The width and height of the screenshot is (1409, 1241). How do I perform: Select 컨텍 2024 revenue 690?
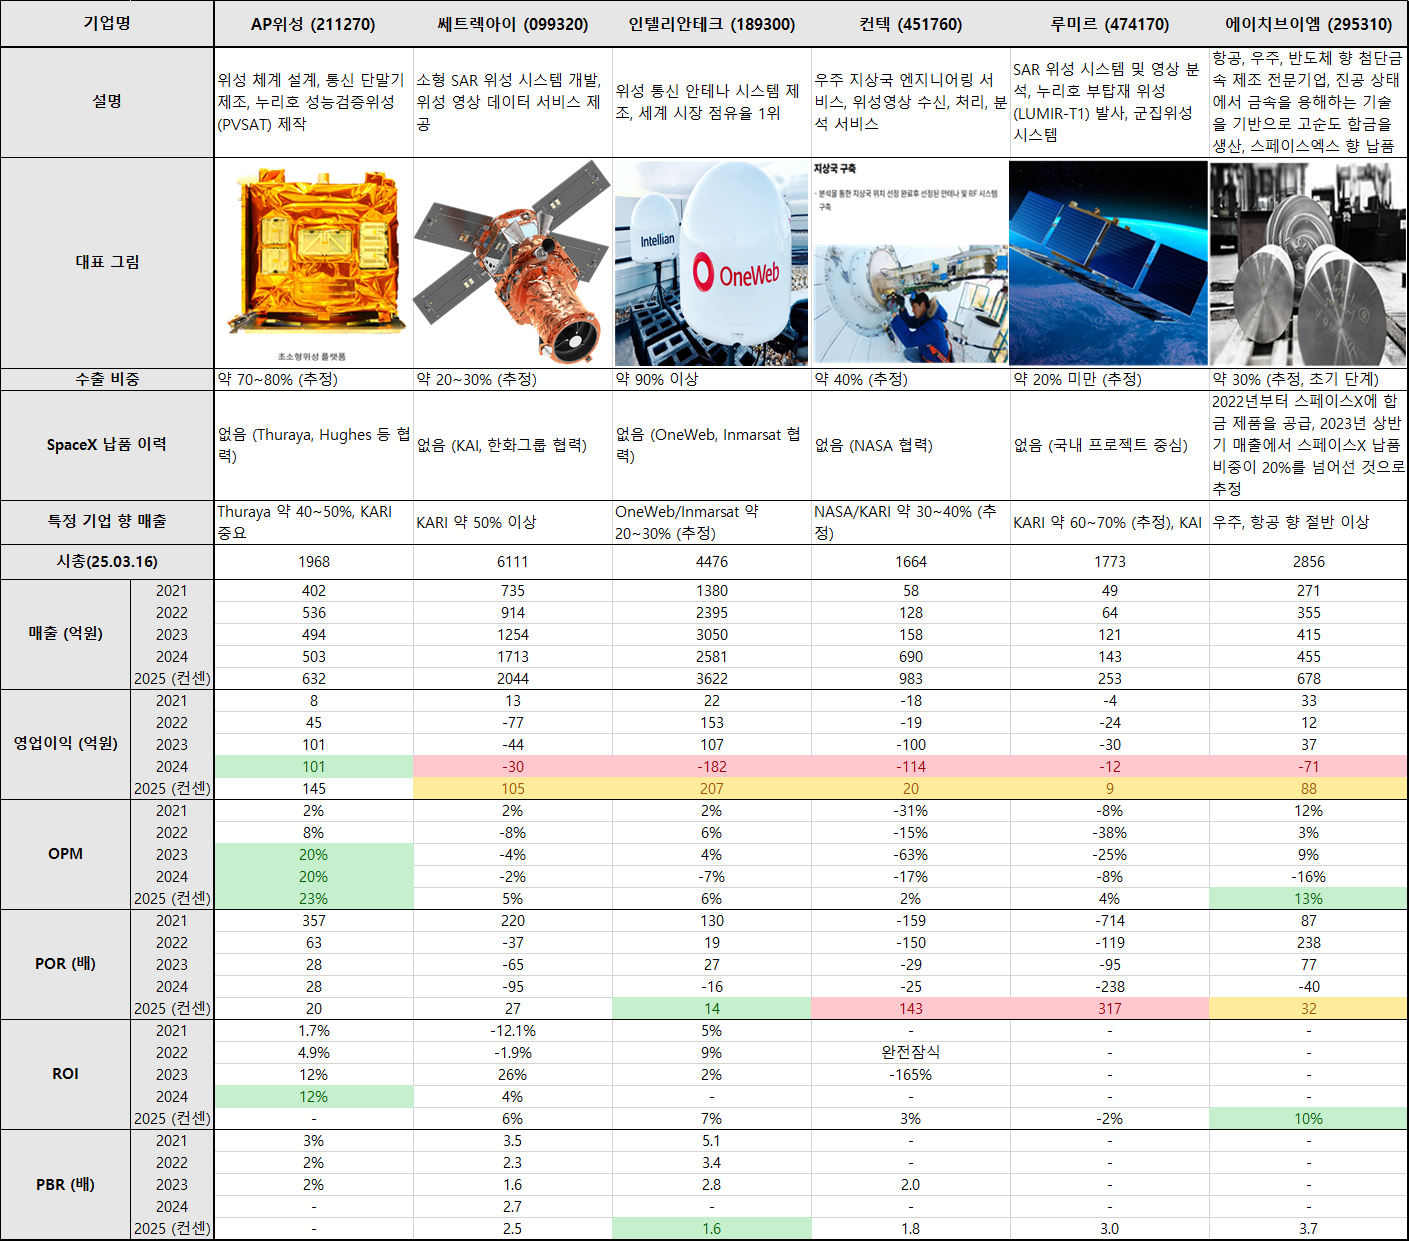point(910,657)
